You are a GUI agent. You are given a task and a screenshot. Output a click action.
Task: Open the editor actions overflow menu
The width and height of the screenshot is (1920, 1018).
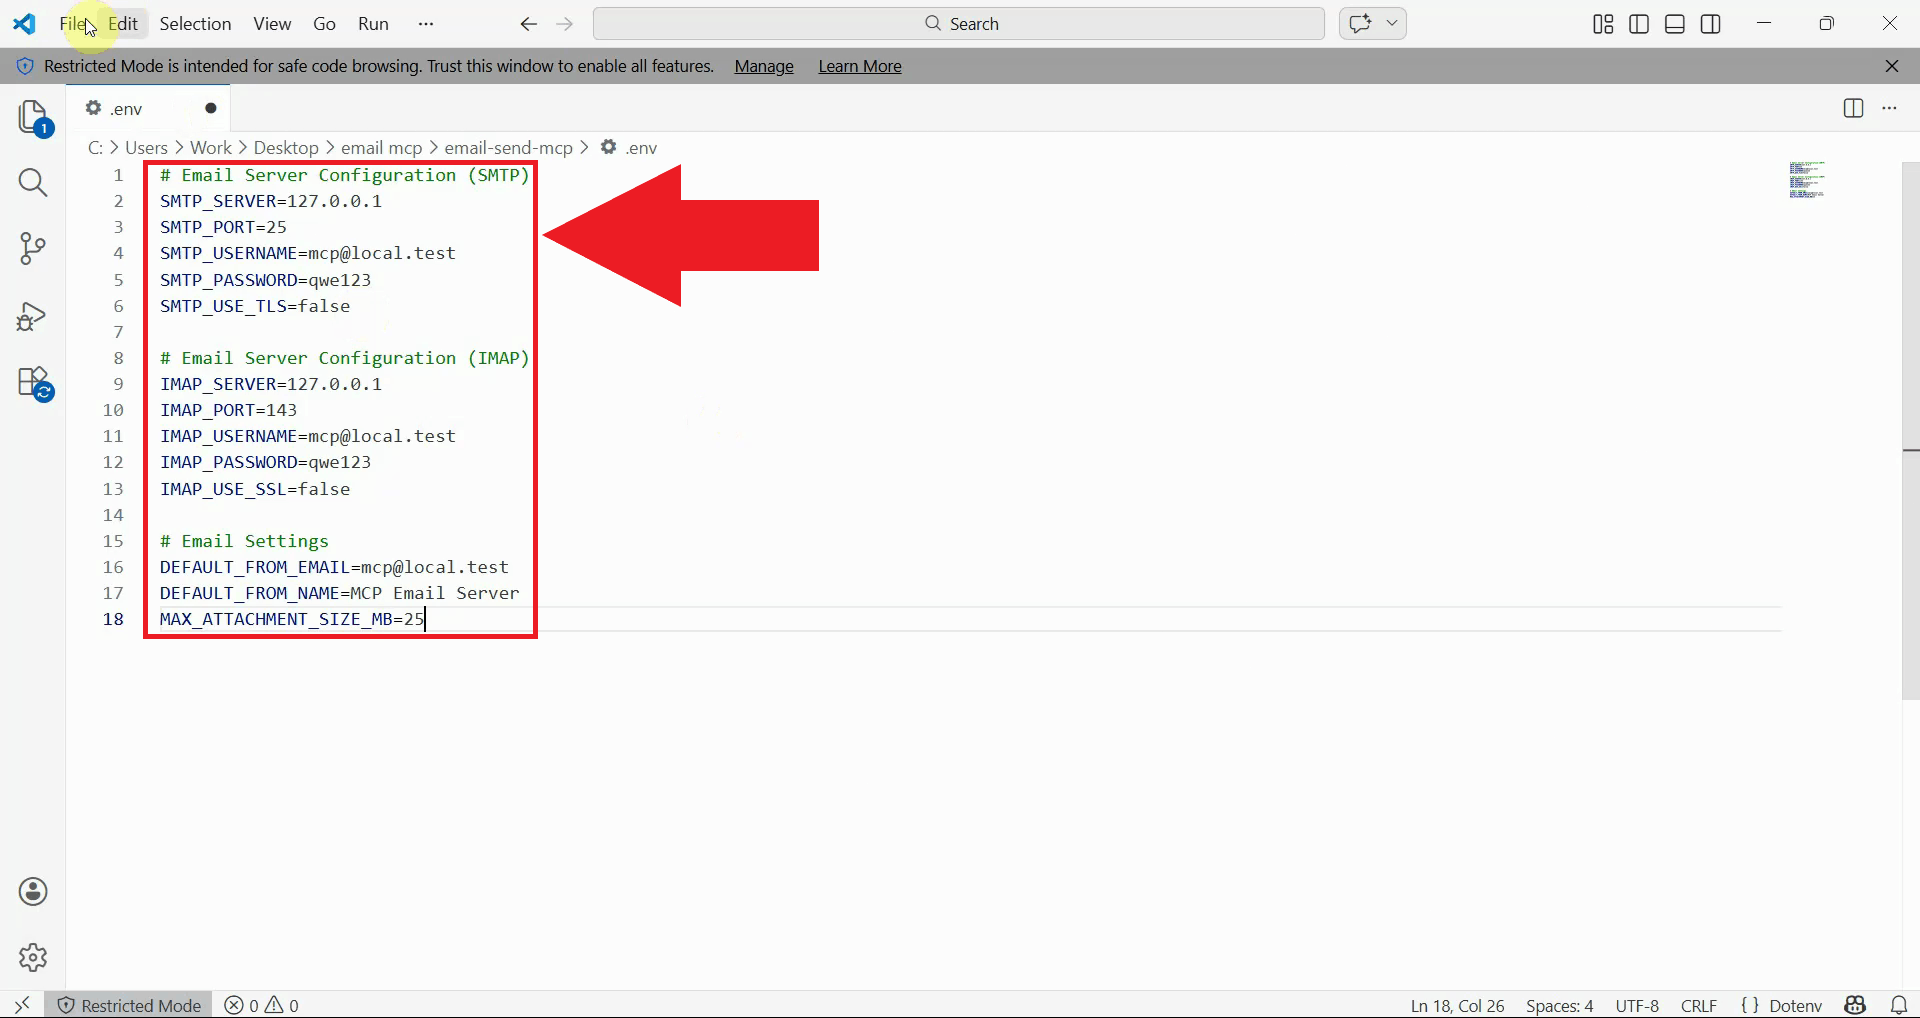pos(1890,108)
